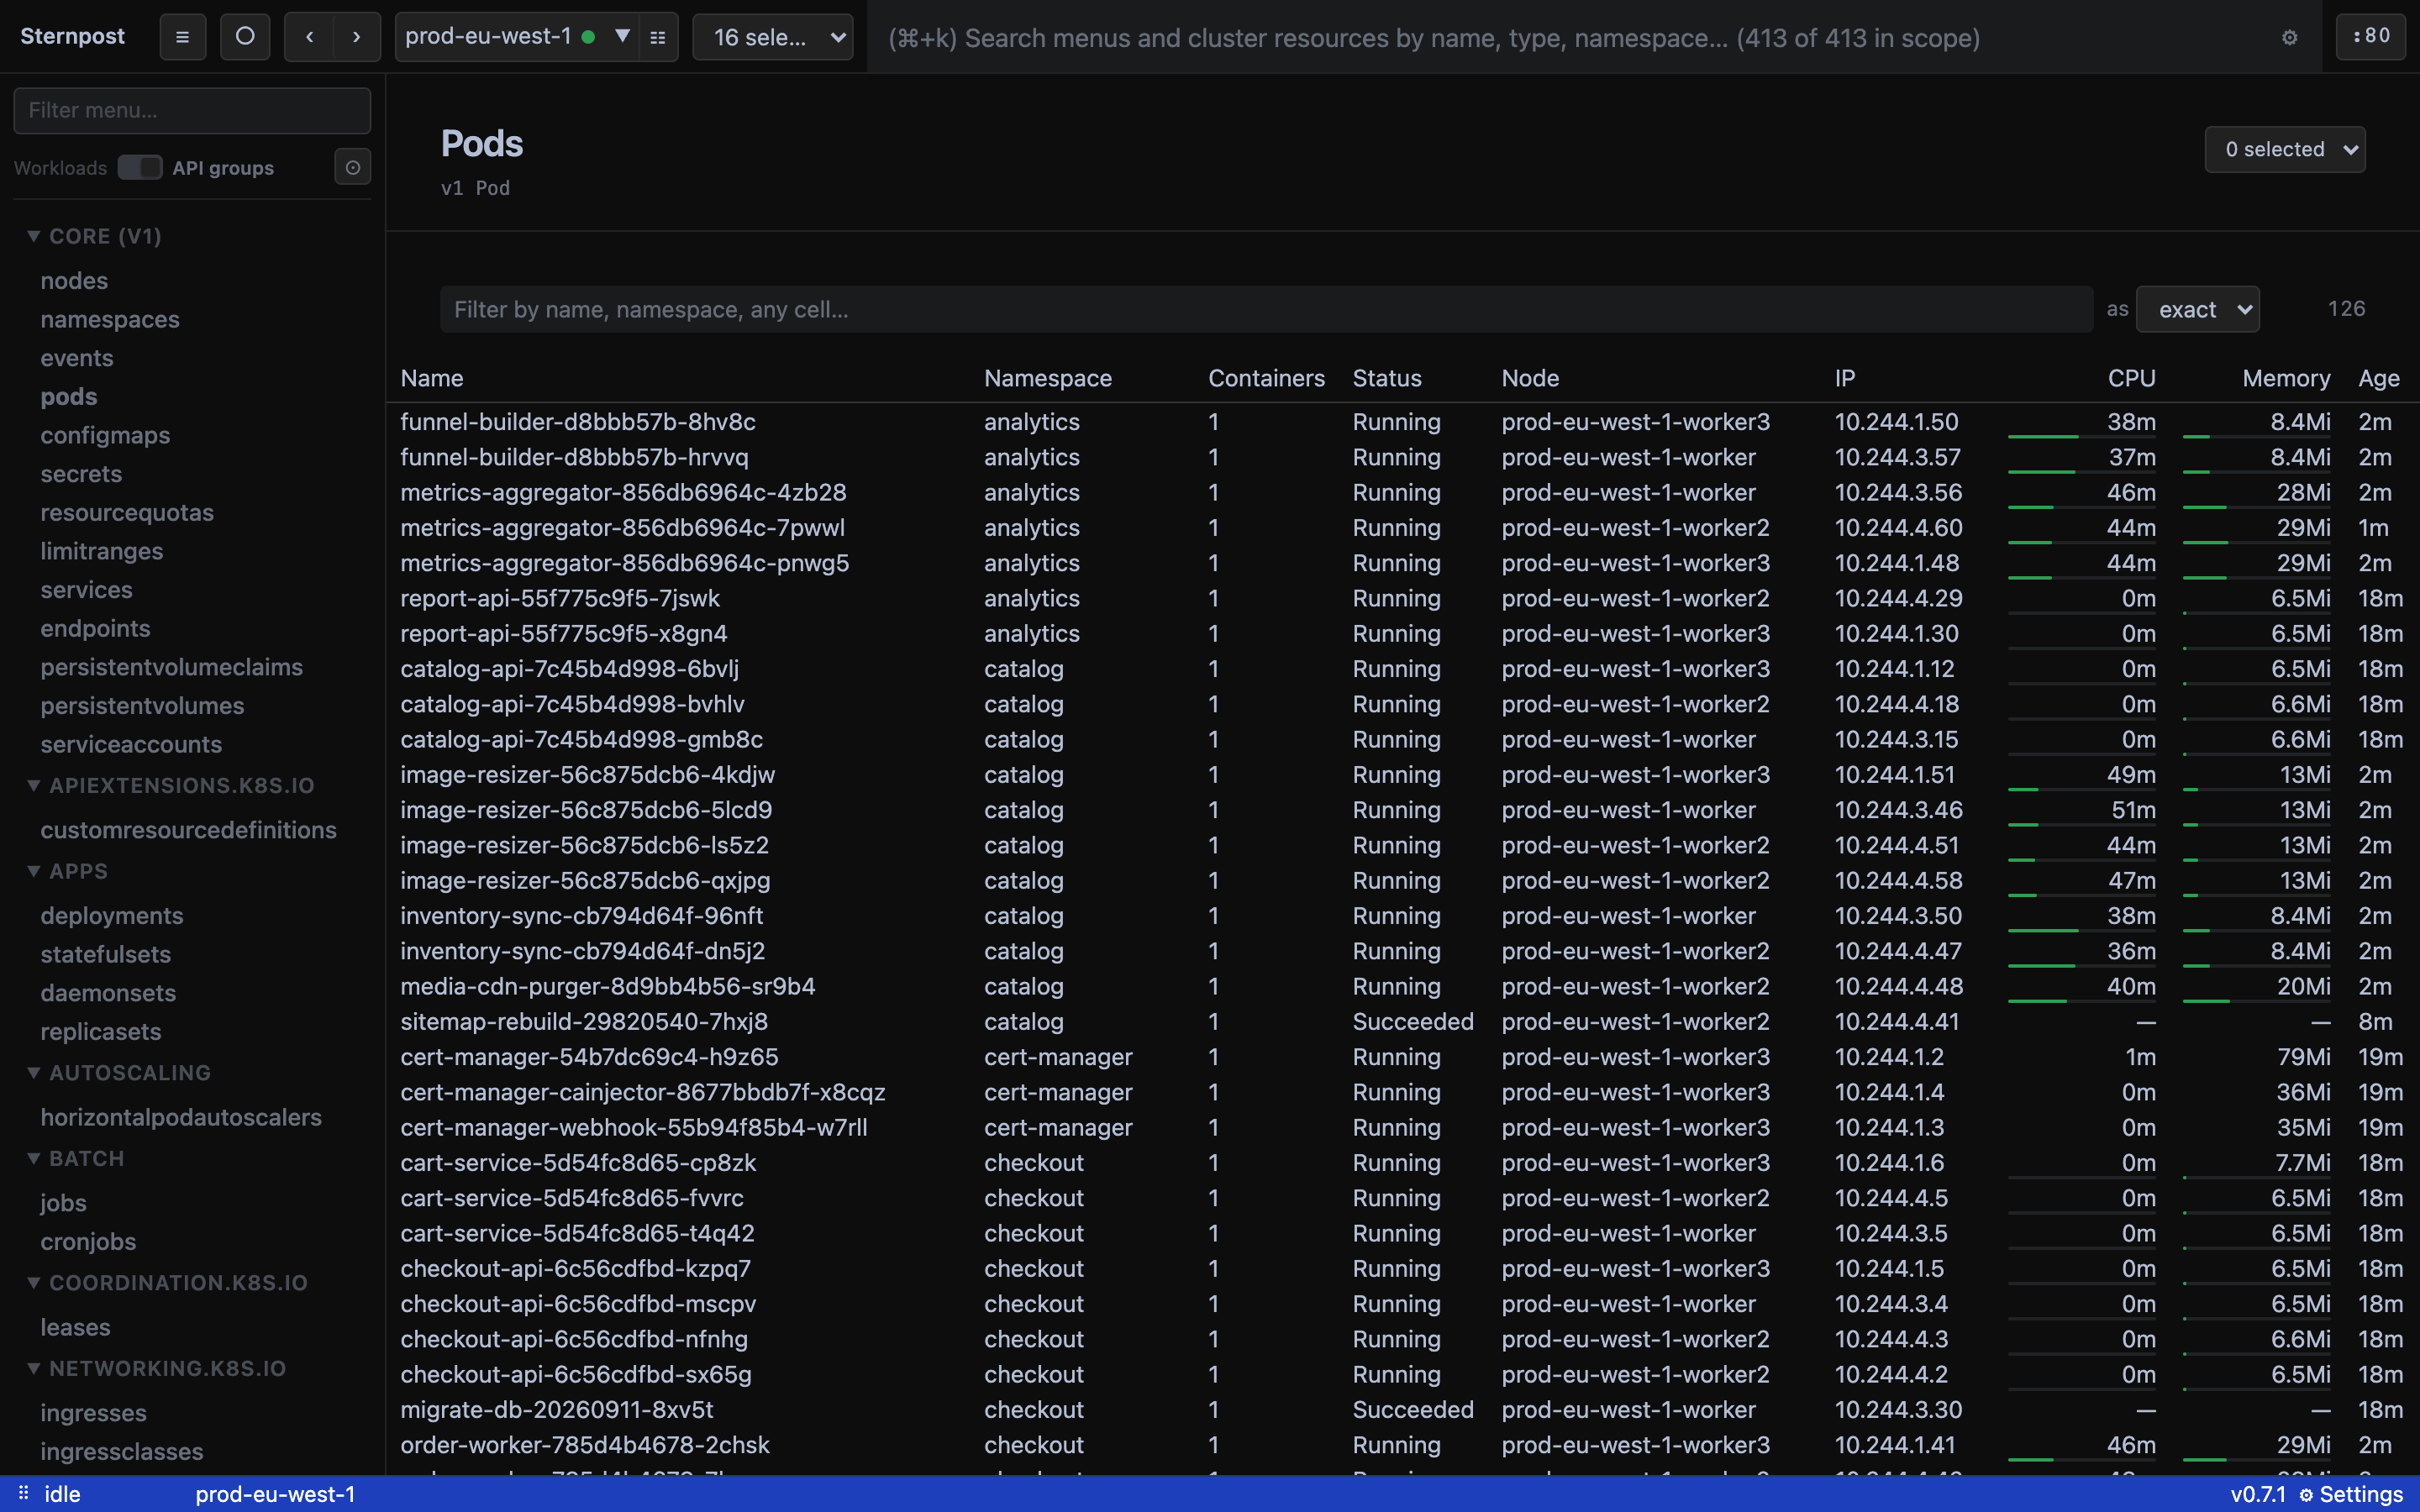The image size is (2420, 1512).
Task: Open the exact match mode dropdown
Action: 2197,309
